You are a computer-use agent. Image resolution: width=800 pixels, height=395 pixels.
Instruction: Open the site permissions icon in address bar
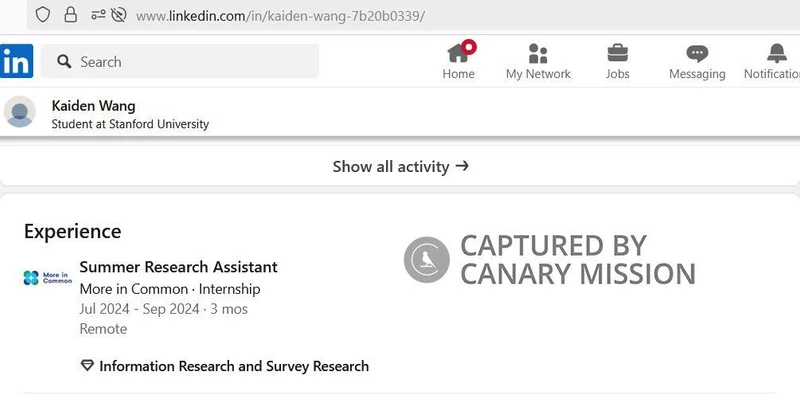pos(98,15)
